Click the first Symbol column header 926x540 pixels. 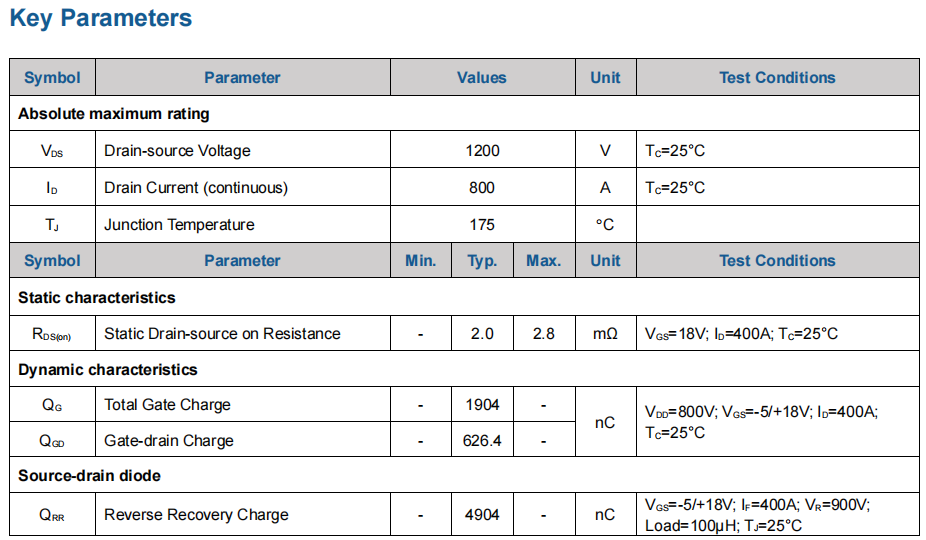point(52,78)
